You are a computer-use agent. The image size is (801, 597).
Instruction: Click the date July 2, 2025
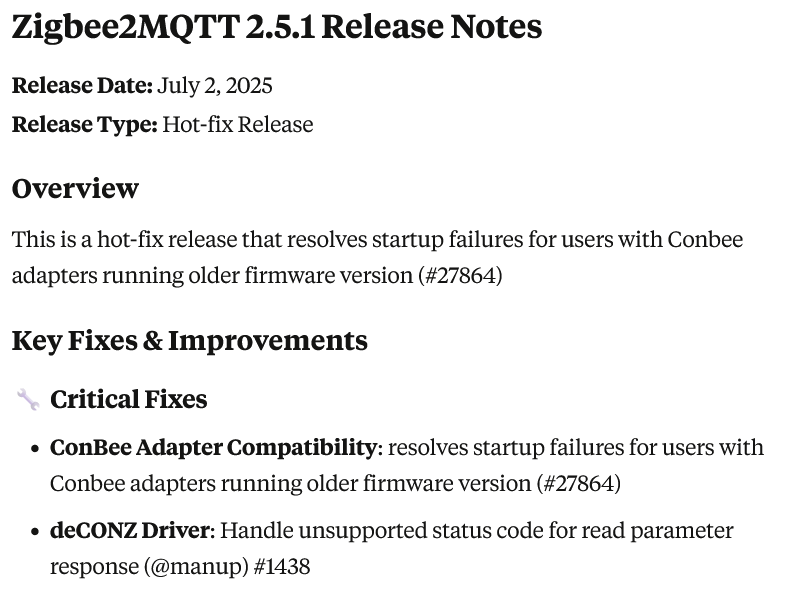215,85
